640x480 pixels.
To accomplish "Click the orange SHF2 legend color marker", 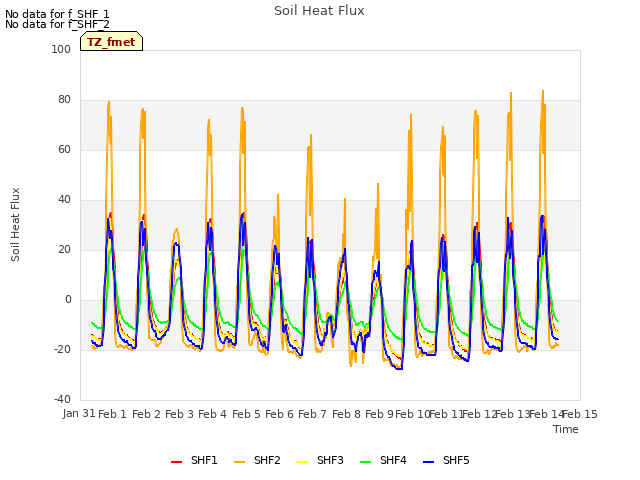I will tap(240, 462).
